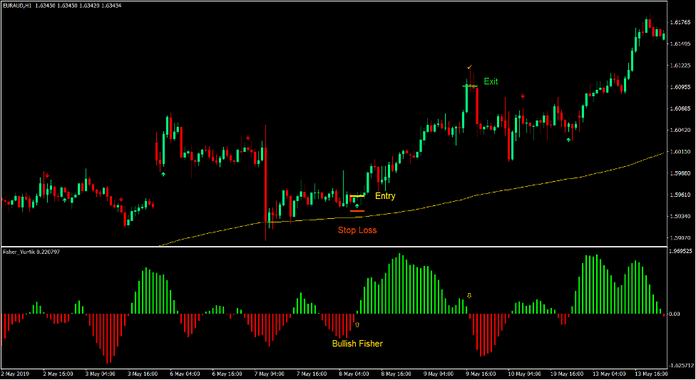Viewport: 696px width, 380px height.
Task: Click the 6 May 16:00 time label
Action: pyautogui.click(x=227, y=374)
